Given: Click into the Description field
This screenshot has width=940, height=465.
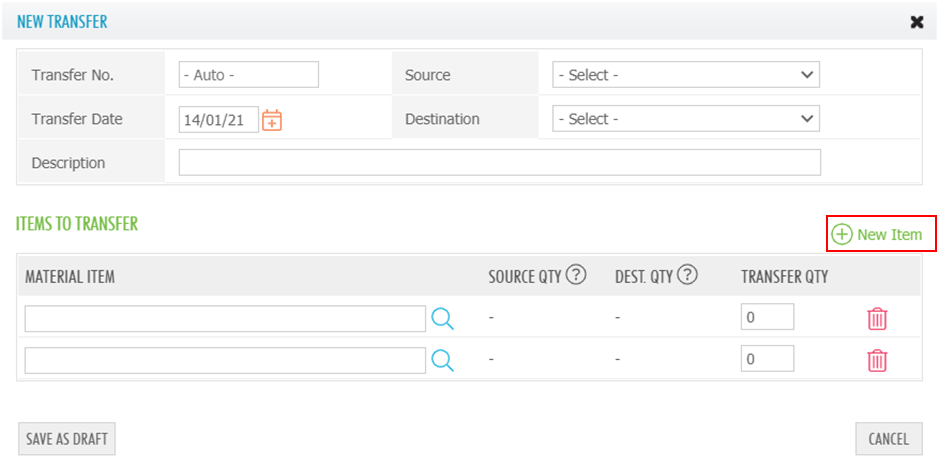Looking at the screenshot, I should [499, 163].
